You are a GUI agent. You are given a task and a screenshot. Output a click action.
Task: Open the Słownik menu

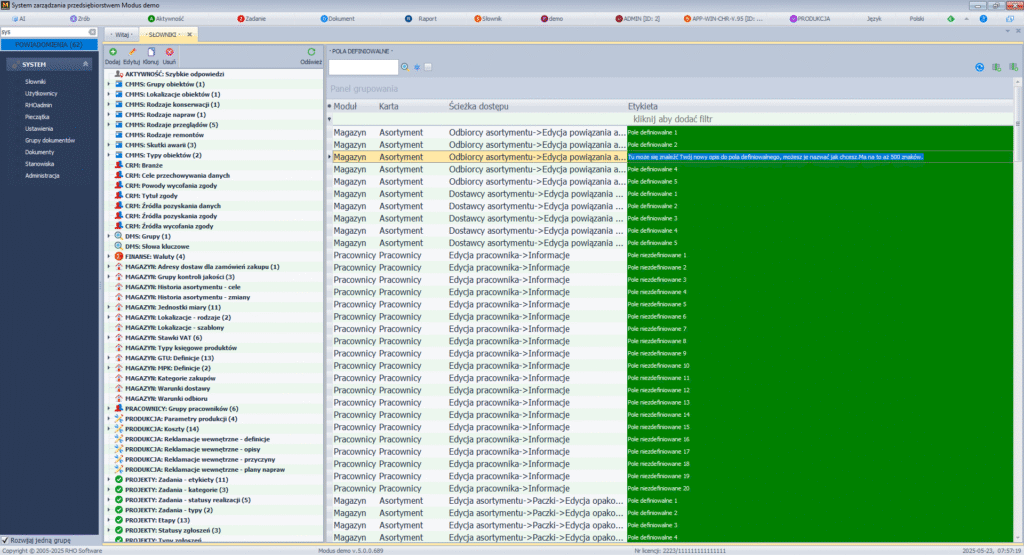pos(488,19)
